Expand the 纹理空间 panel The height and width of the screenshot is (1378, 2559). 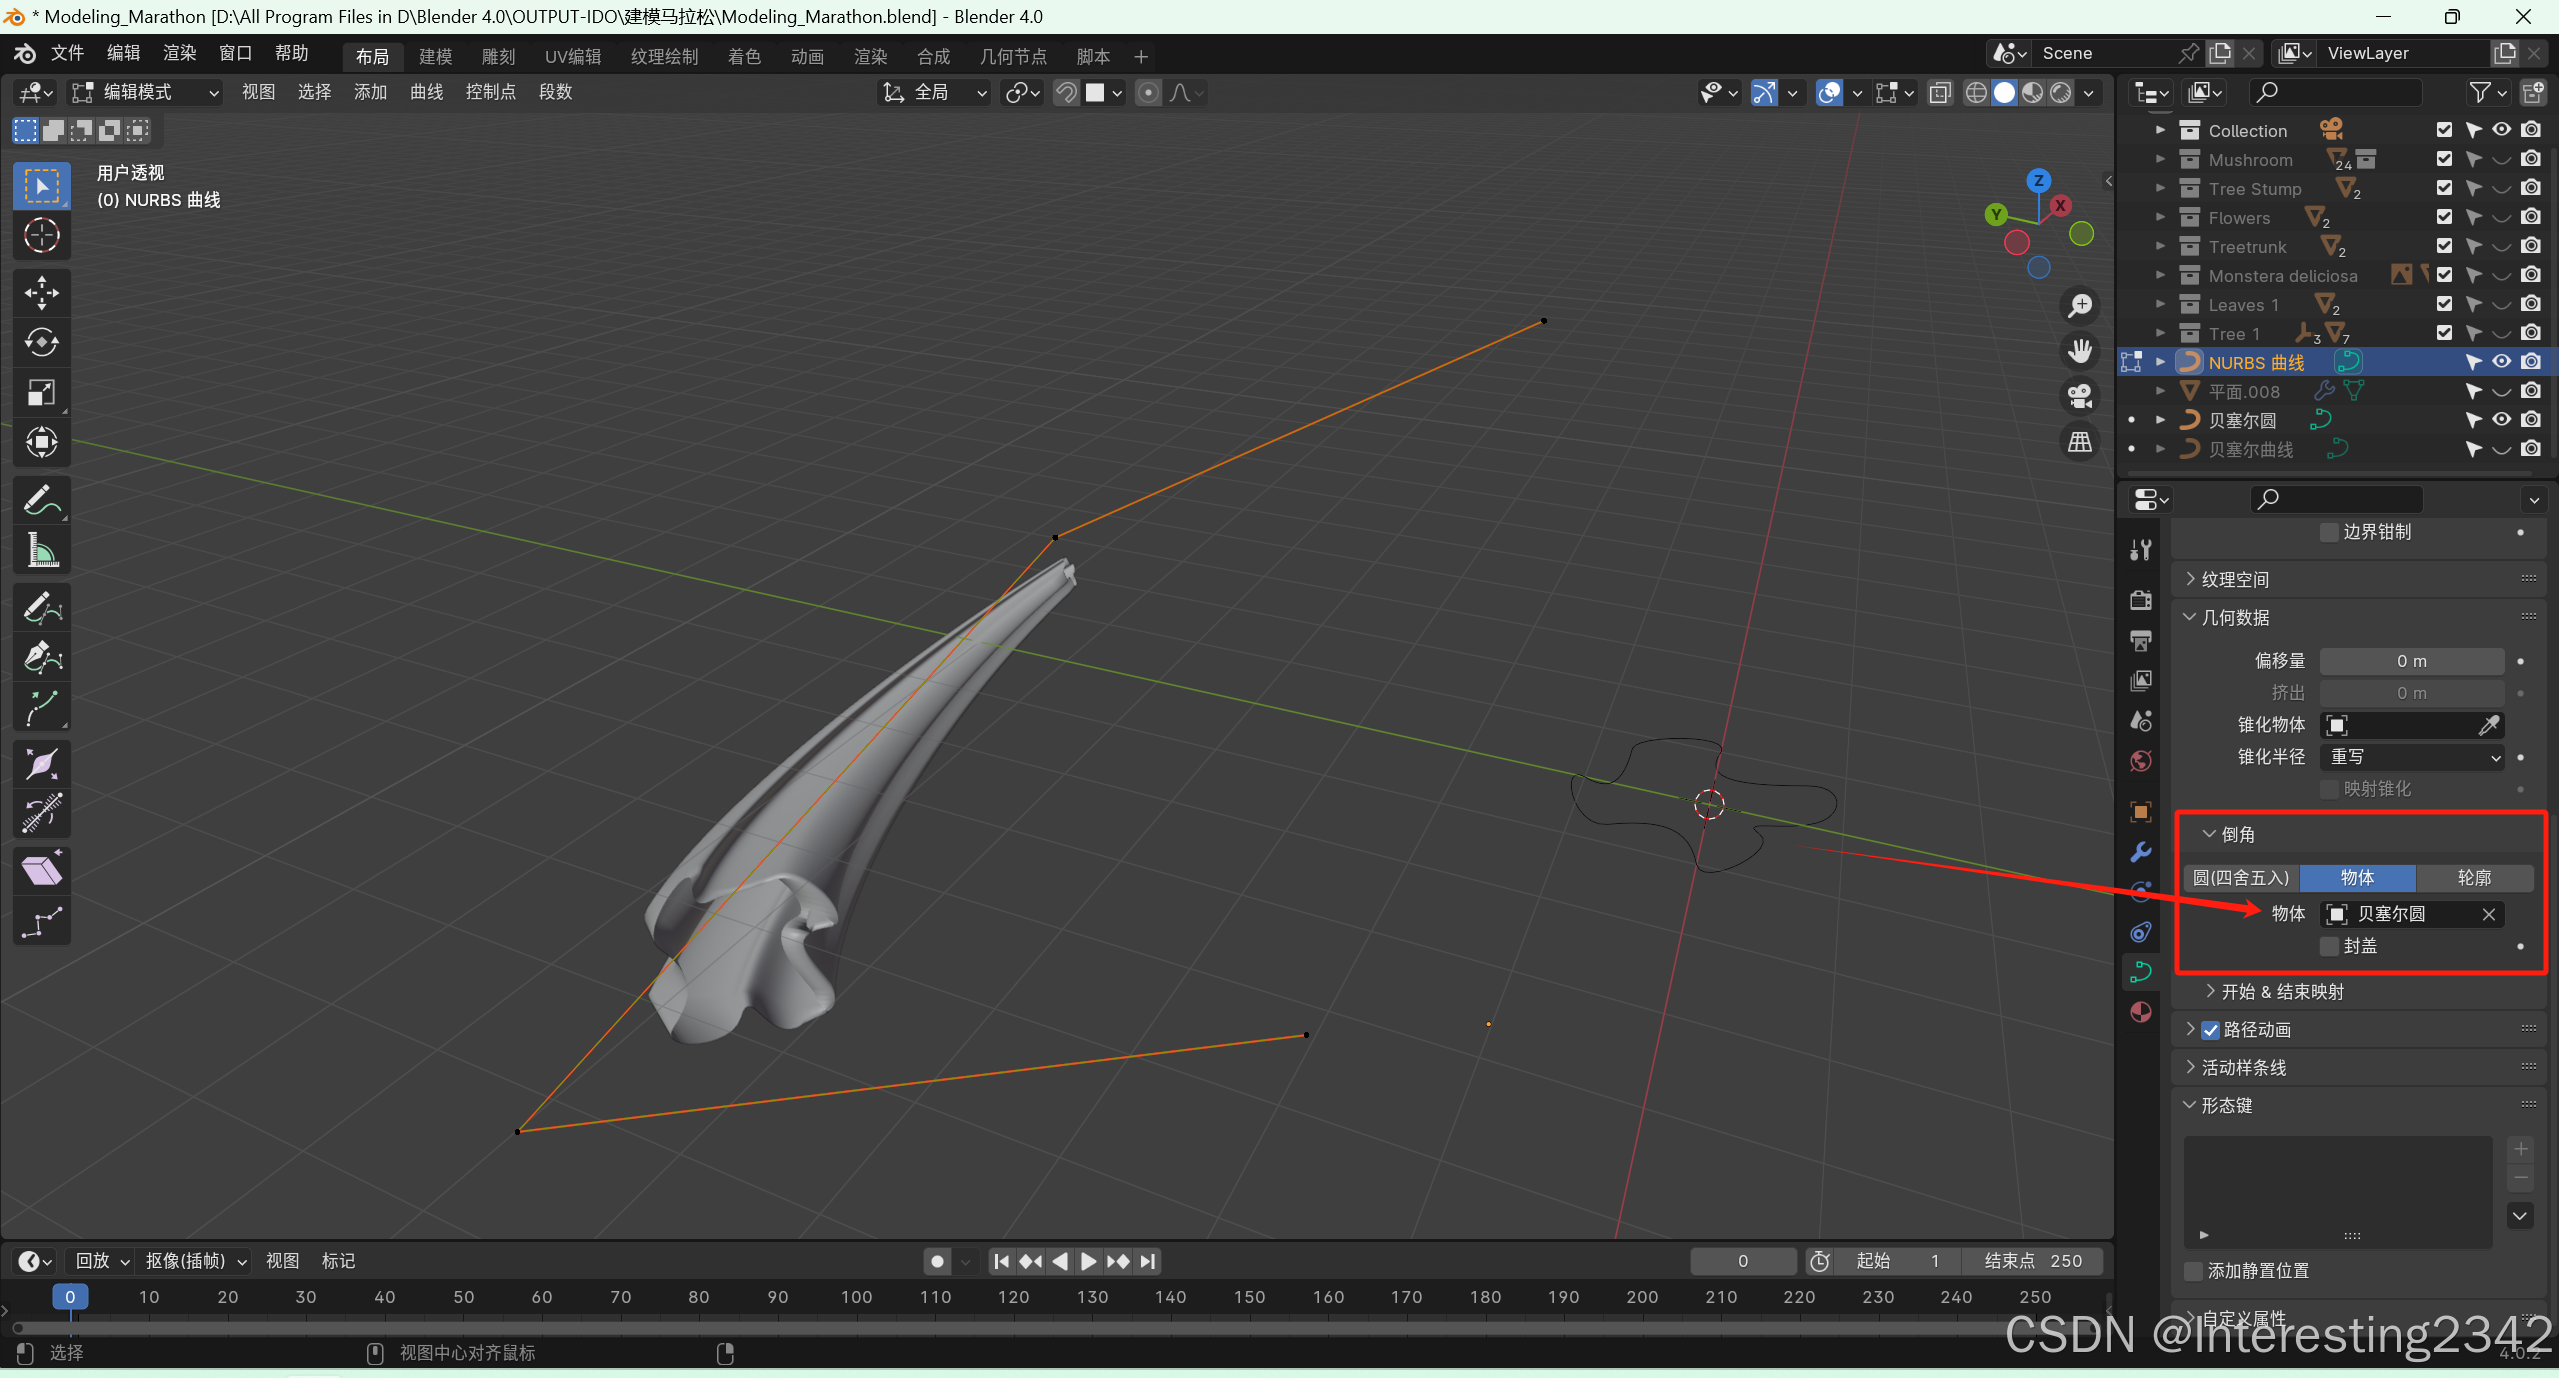2234,580
